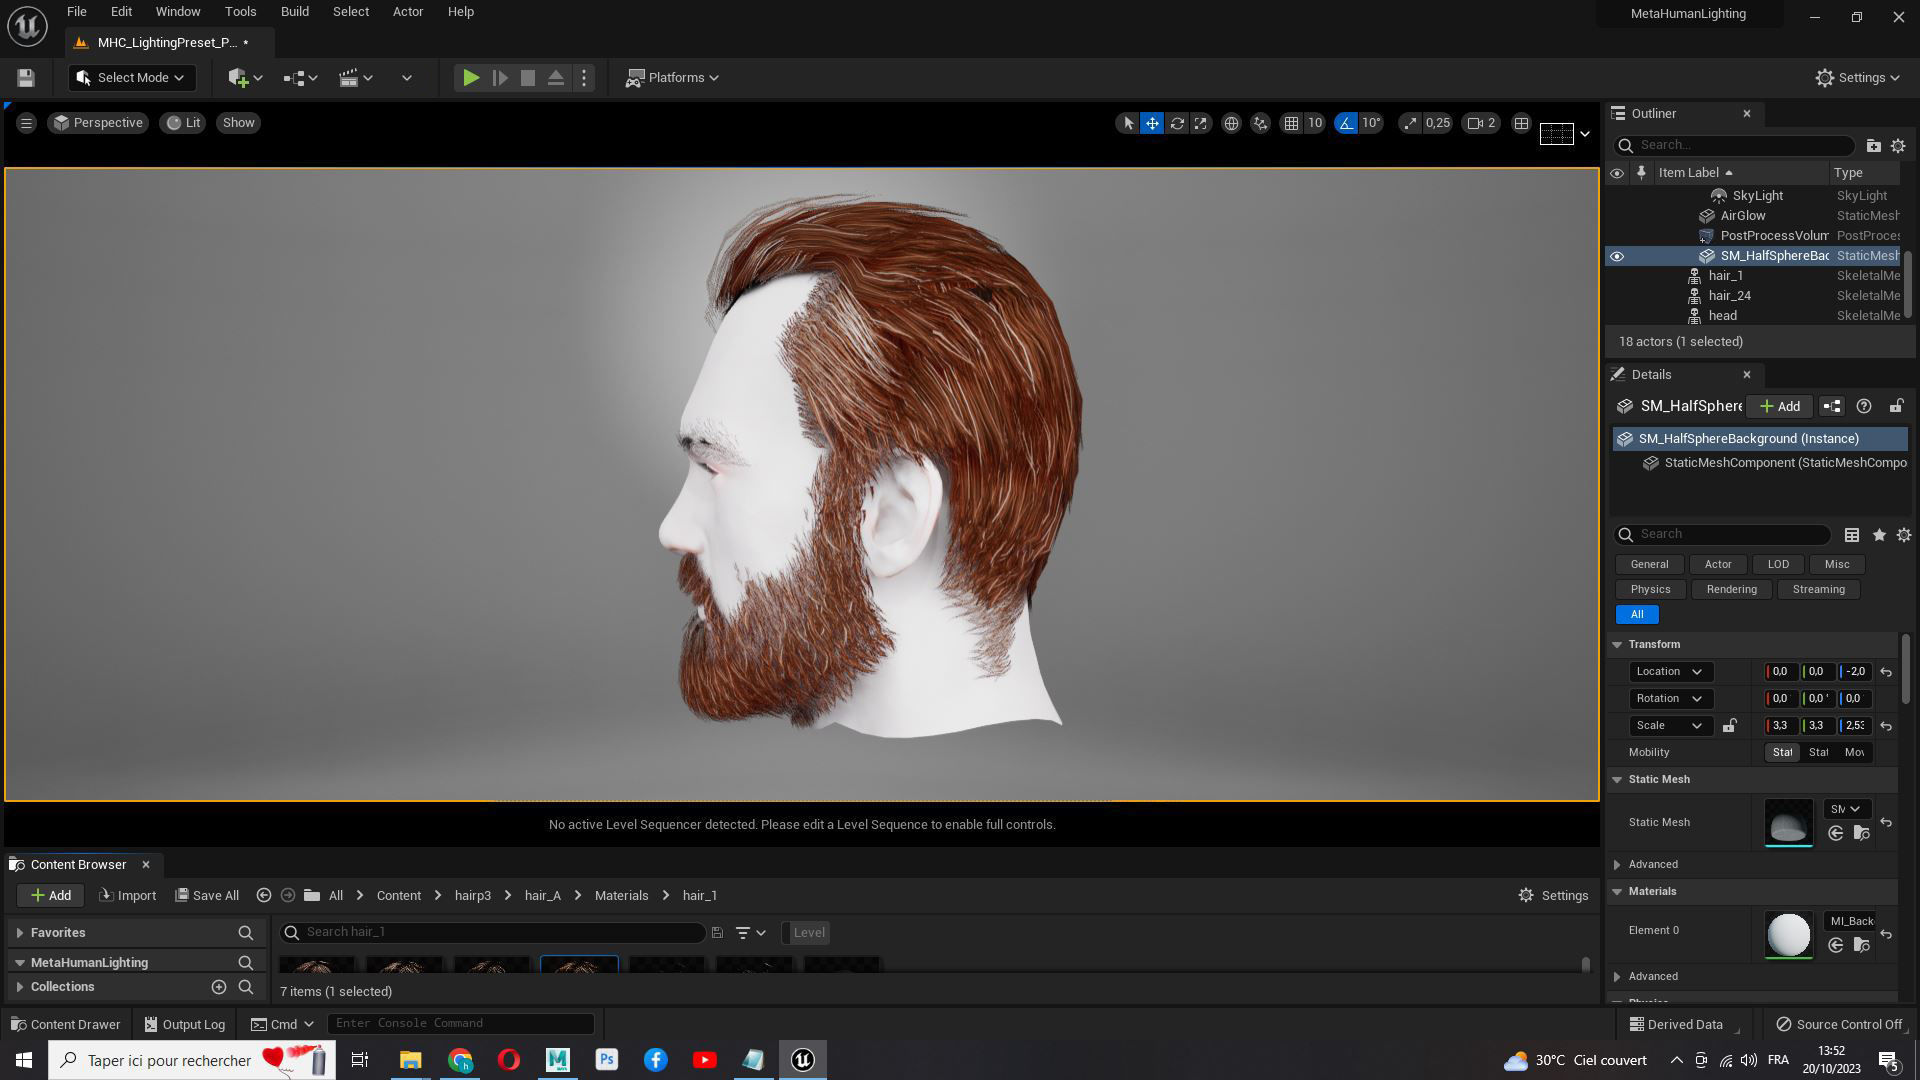Open the Actor menu

(408, 12)
